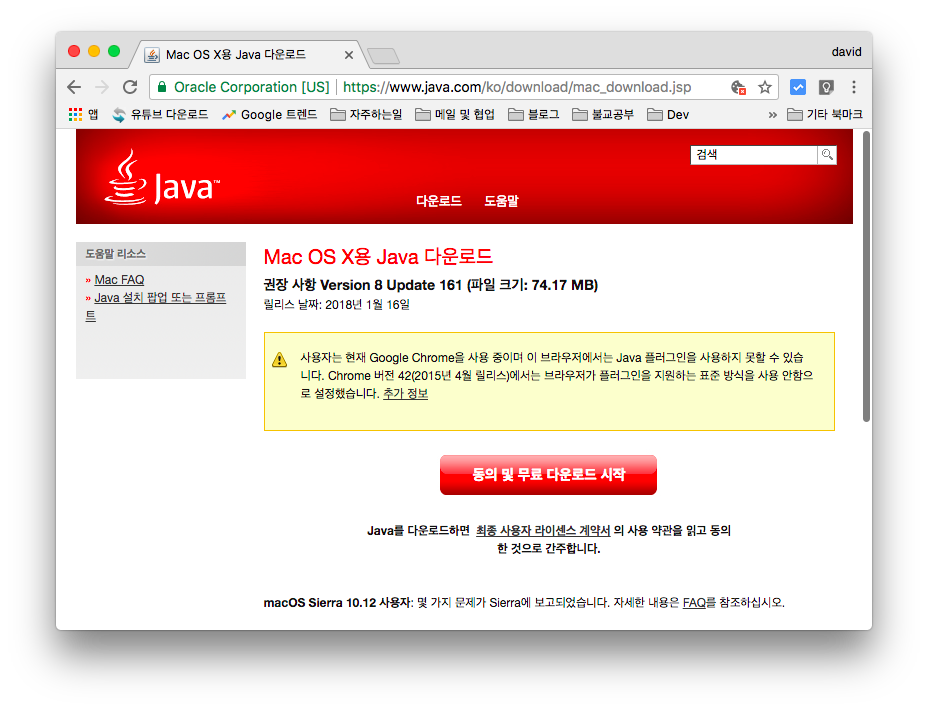The height and width of the screenshot is (710, 928).
Task: Open the translate icon in address bar
Action: pos(738,88)
